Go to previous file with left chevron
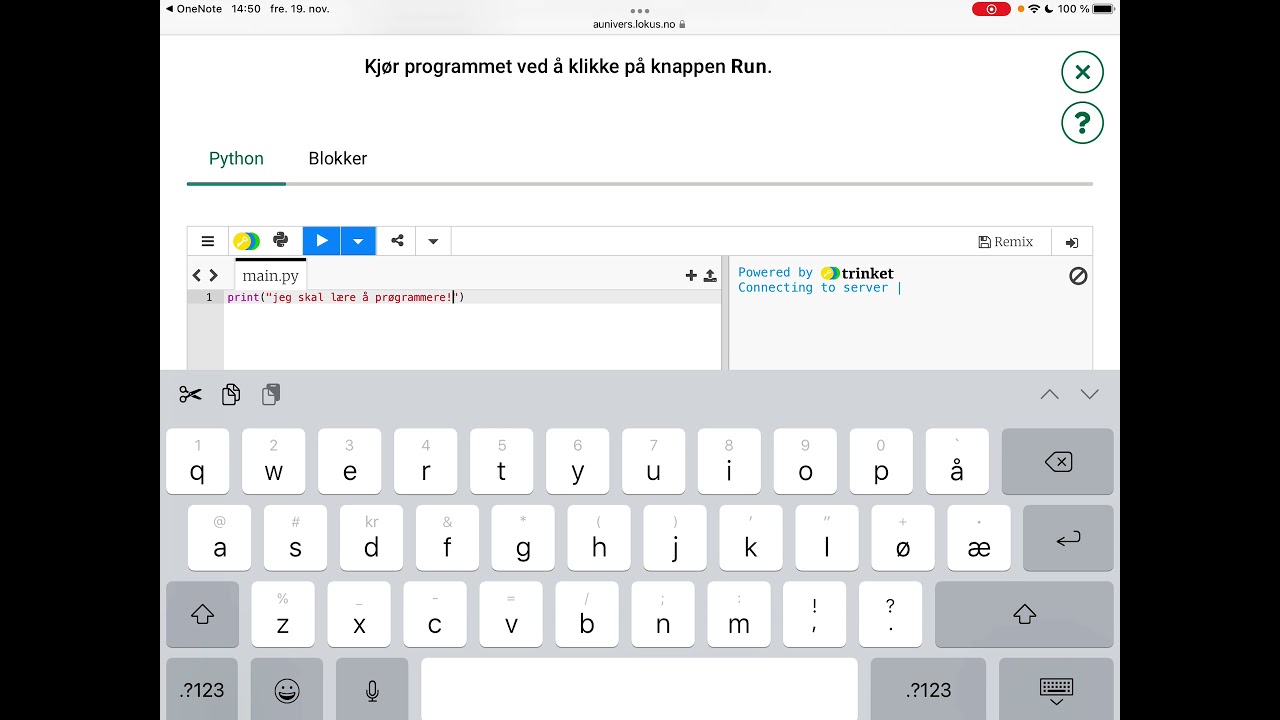This screenshot has width=1280, height=720. coord(197,275)
